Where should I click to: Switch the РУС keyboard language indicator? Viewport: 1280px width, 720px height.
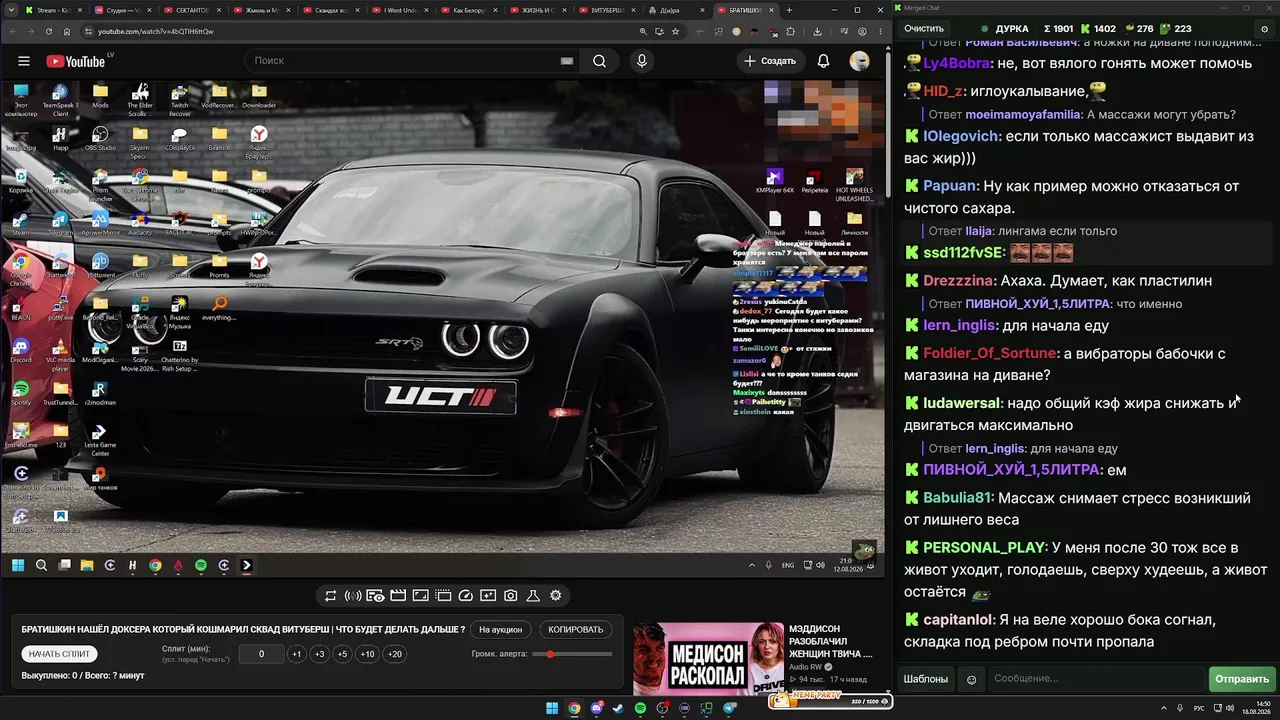[x=1199, y=709]
